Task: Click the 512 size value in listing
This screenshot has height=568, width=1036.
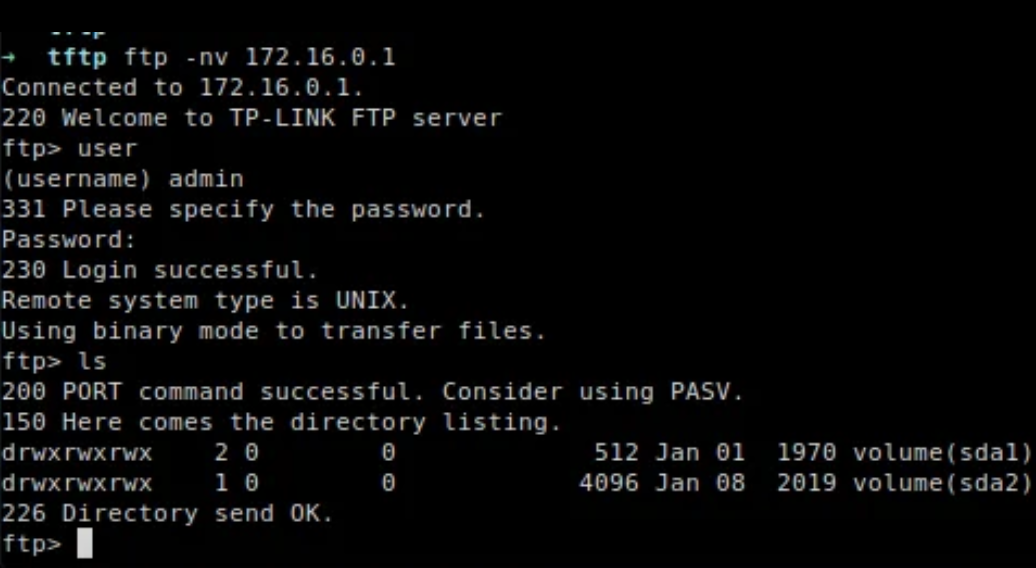Action: 616,453
